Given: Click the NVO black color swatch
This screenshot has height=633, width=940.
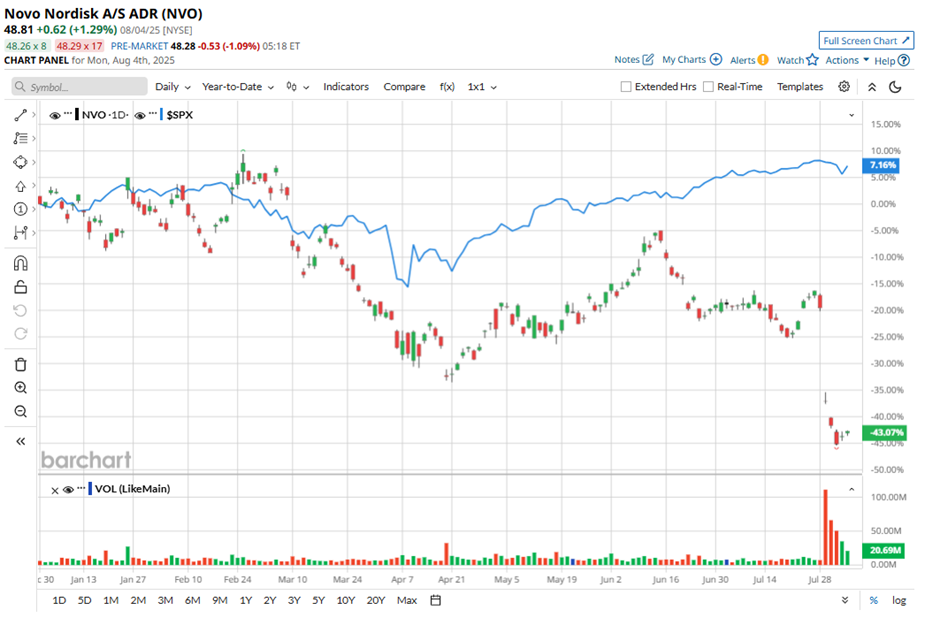Looking at the screenshot, I should click(77, 114).
